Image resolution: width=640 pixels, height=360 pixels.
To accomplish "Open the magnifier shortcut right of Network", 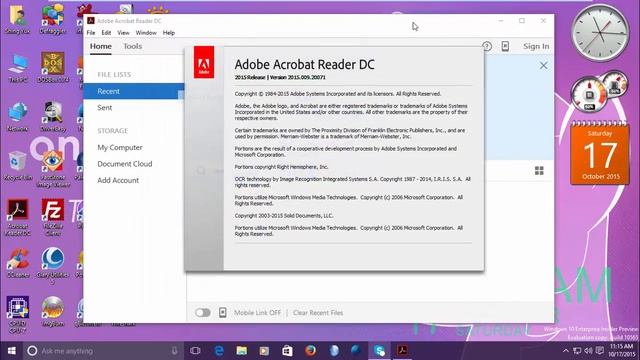I will click(53, 117).
